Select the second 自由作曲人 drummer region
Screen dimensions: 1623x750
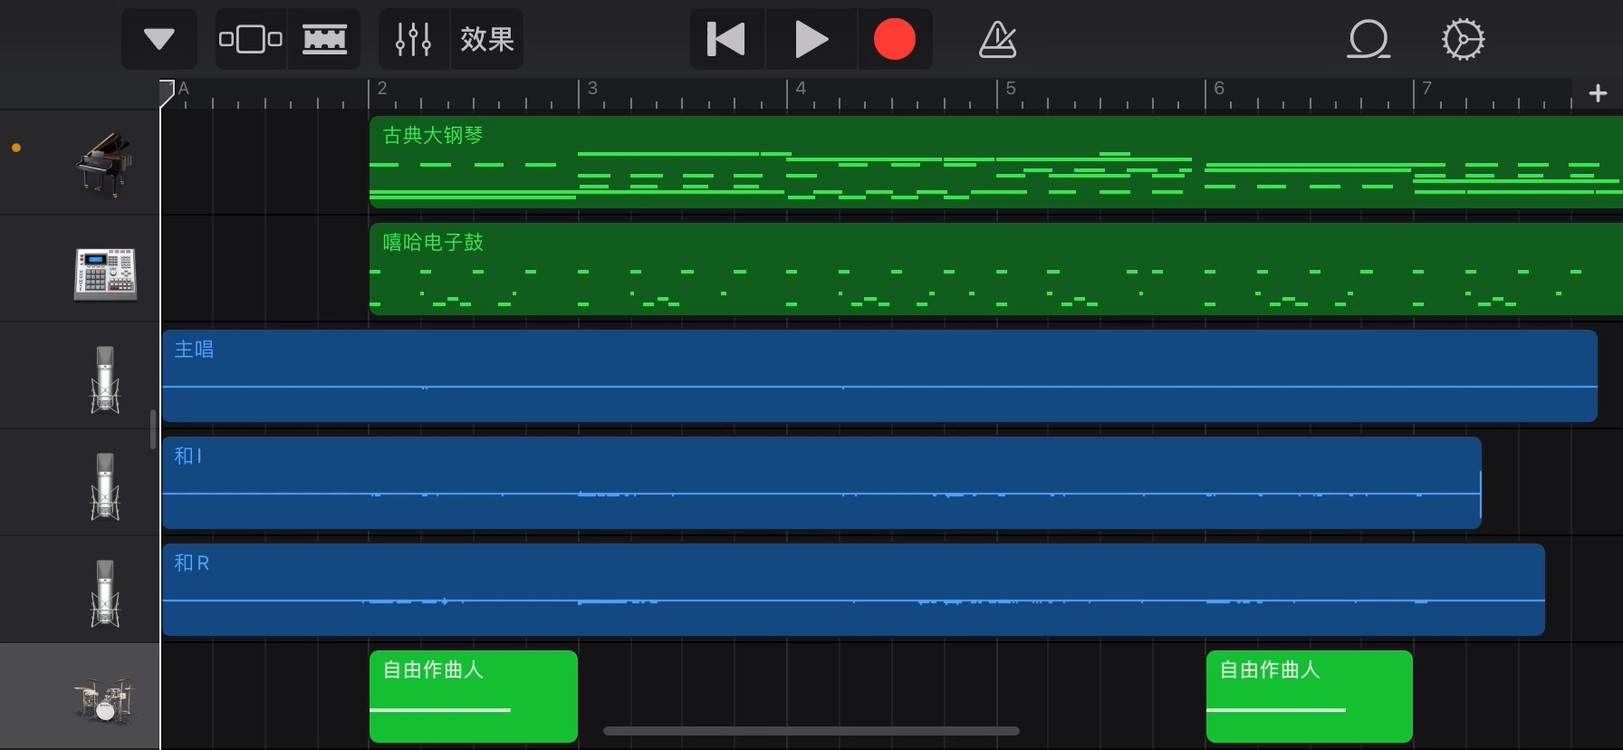pos(1309,697)
